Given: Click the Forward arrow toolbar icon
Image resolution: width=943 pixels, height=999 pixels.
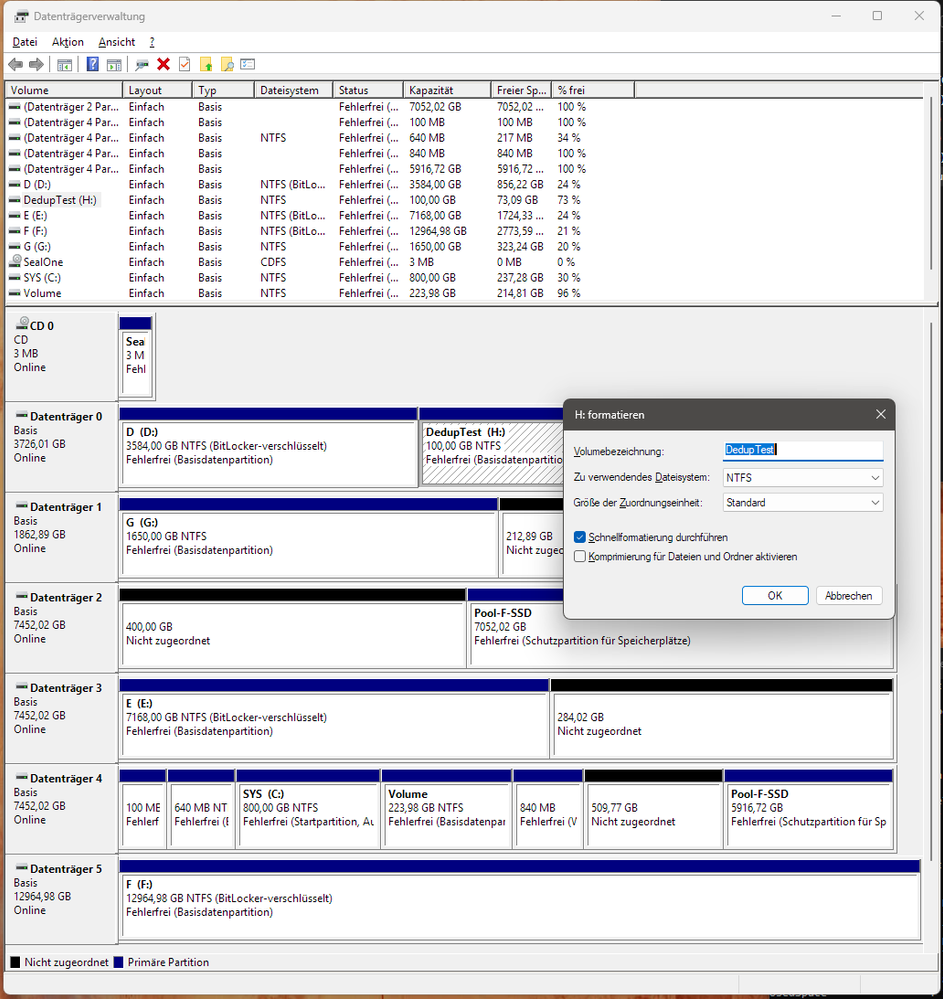Looking at the screenshot, I should [x=37, y=64].
